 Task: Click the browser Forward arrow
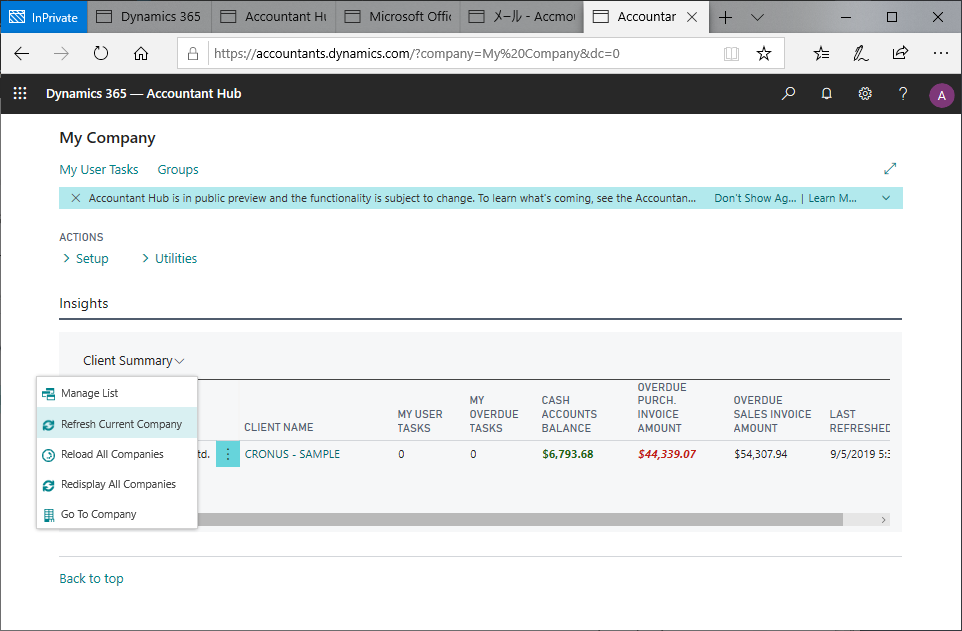coord(61,53)
